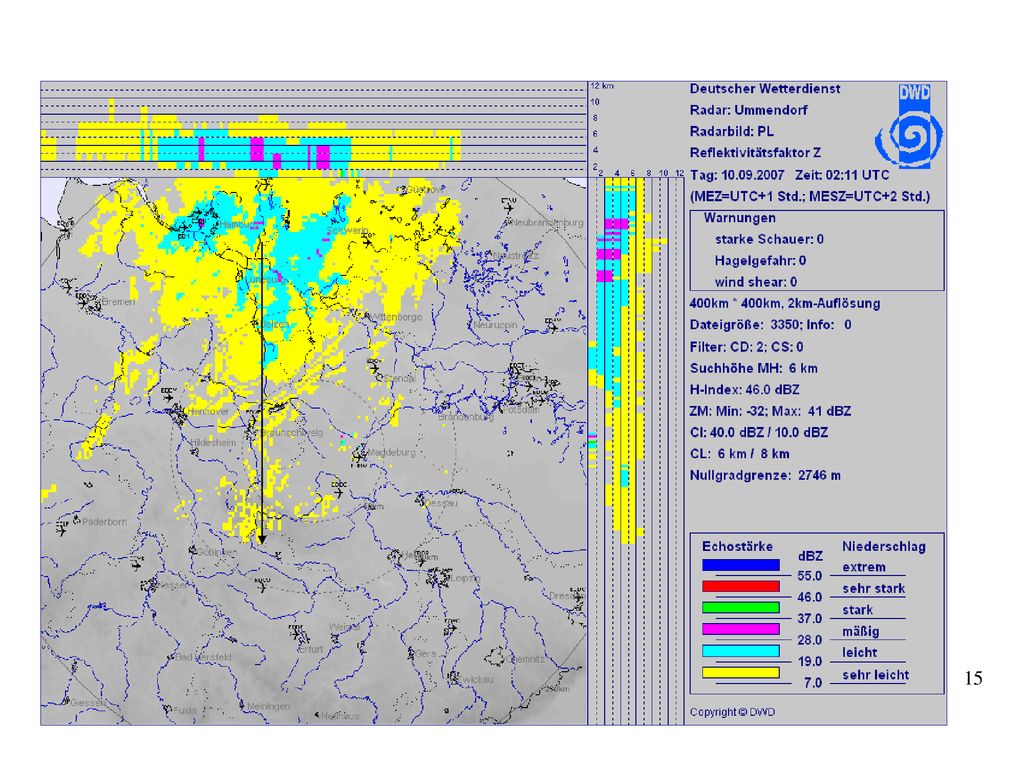Click 'Reflektivitätsfaktor Z' label
1024x768 pixels.
(x=756, y=153)
